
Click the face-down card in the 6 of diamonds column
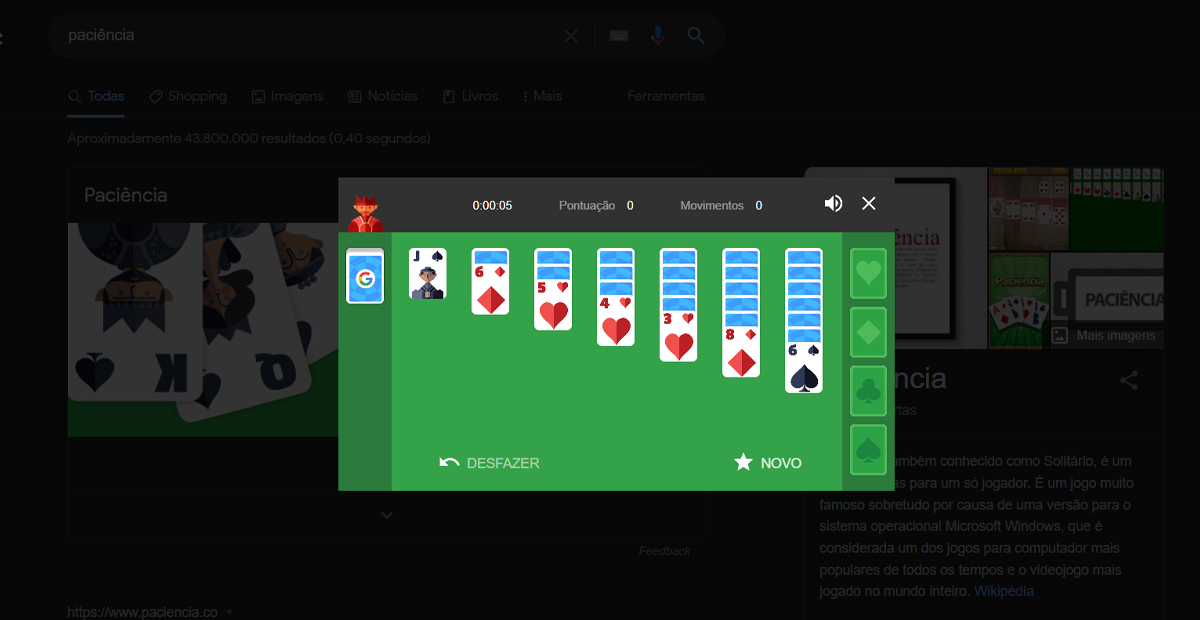(490, 255)
